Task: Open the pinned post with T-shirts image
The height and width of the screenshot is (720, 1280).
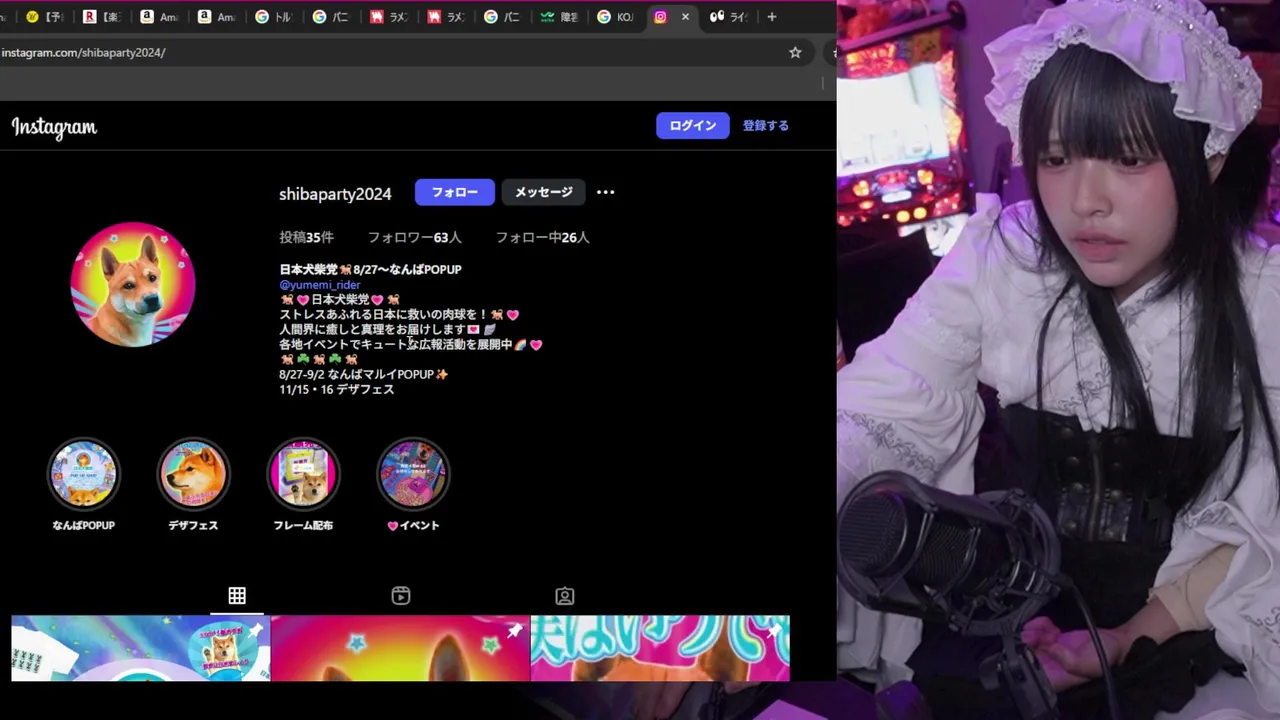Action: tap(141, 648)
